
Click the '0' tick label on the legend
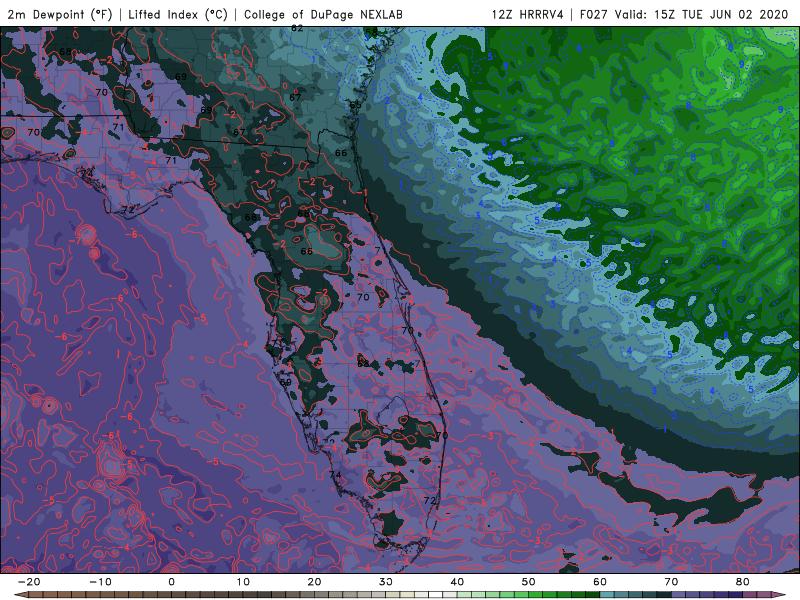coord(171,582)
